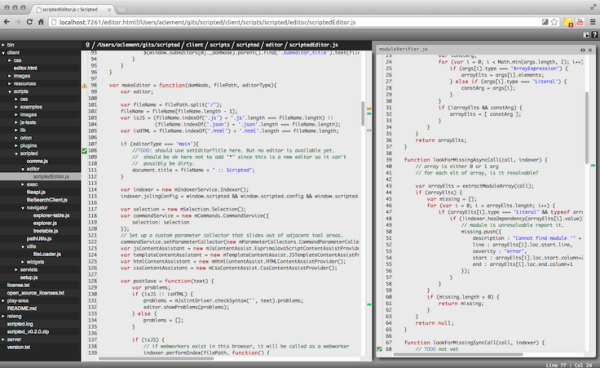Click the warning marker on line 98
The image size is (600, 368).
point(84,85)
